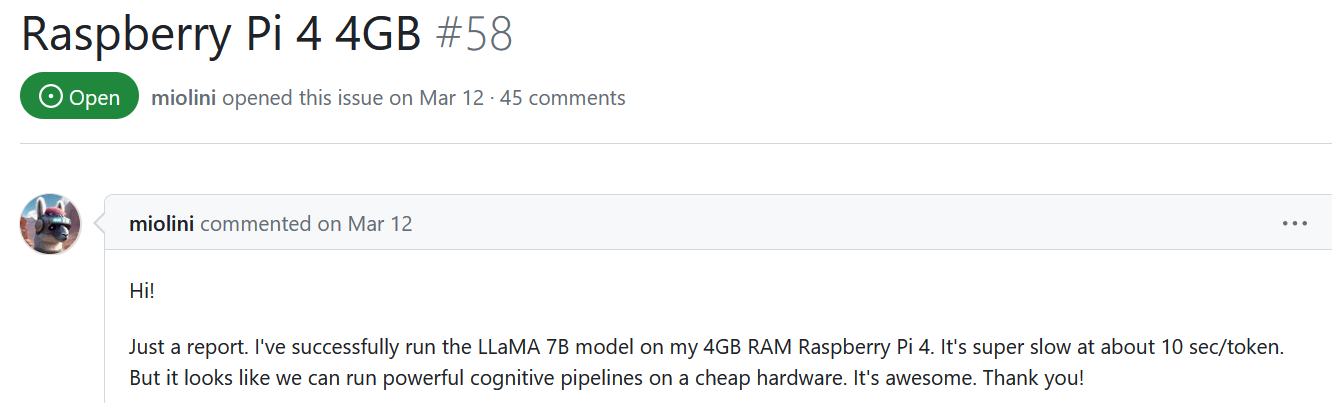Click miolini's llama avatar picture
Viewport: 1332px width, 403px height.
click(50, 224)
